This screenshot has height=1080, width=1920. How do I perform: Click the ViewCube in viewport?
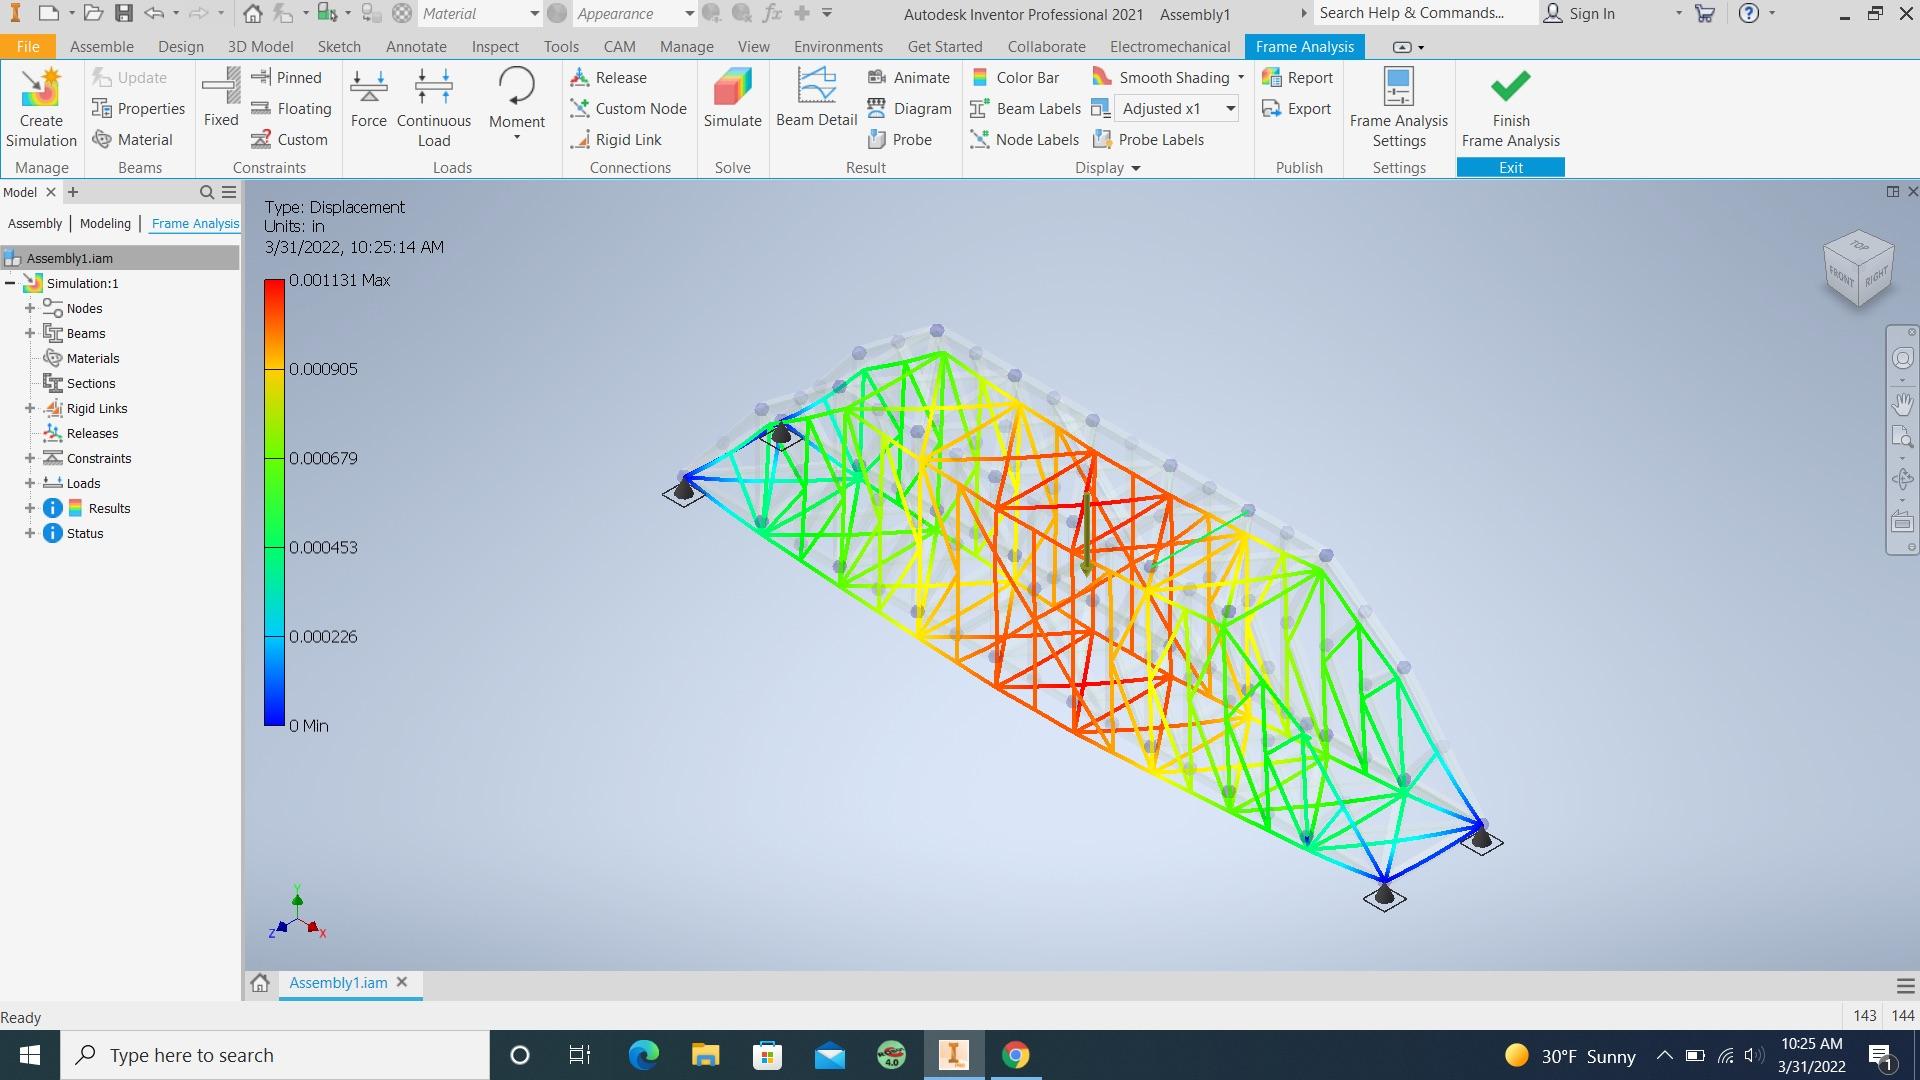(x=1859, y=268)
